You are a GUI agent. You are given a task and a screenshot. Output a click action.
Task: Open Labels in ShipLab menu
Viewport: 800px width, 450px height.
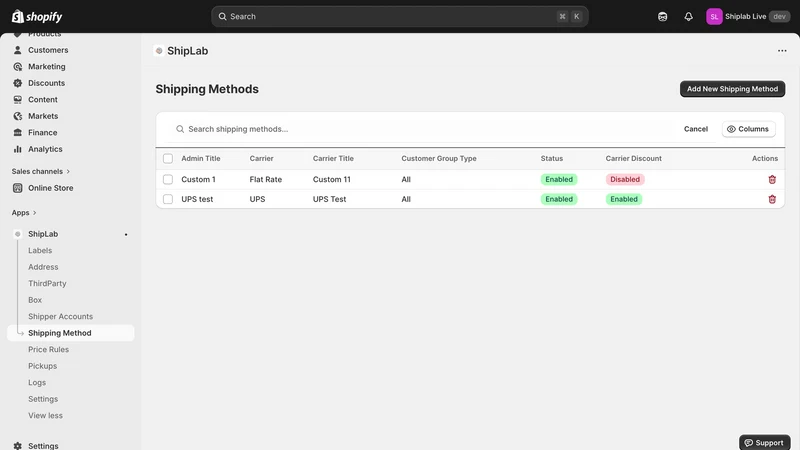pos(40,251)
